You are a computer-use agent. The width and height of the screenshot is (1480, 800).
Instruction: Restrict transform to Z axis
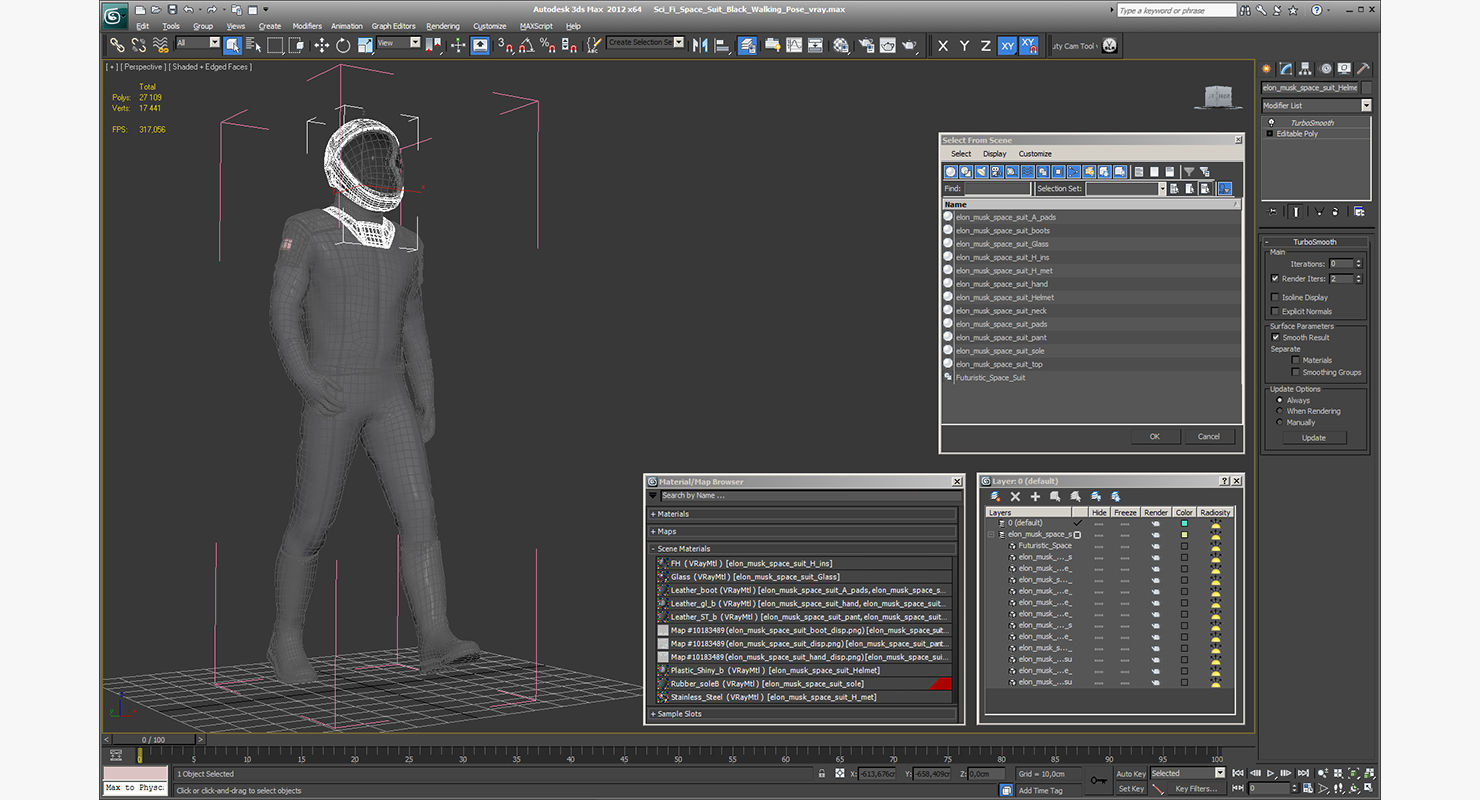point(985,46)
